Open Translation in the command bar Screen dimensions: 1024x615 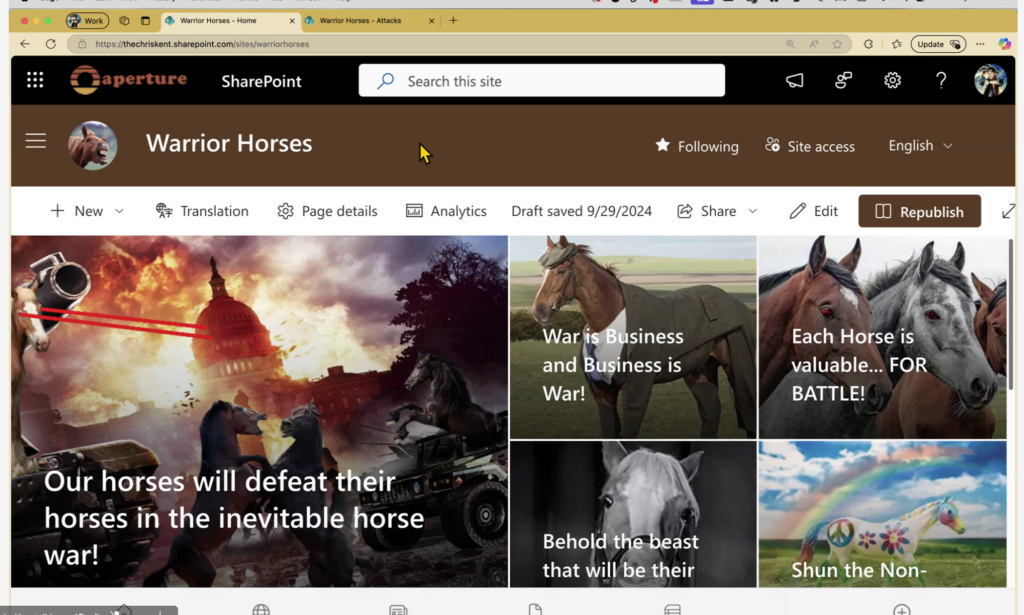point(202,211)
